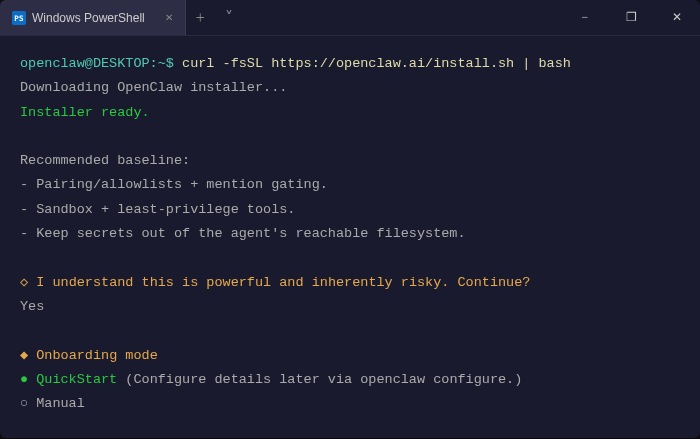Click the green bullet beside QuickStart
The image size is (700, 439).
pos(24,379)
